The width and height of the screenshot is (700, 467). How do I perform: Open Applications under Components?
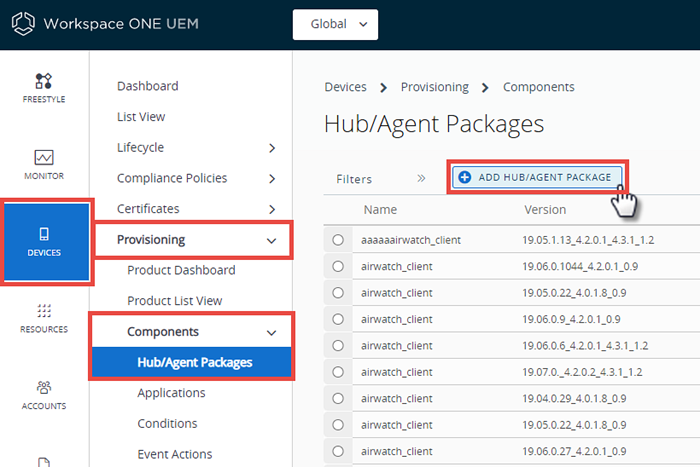[x=171, y=393]
